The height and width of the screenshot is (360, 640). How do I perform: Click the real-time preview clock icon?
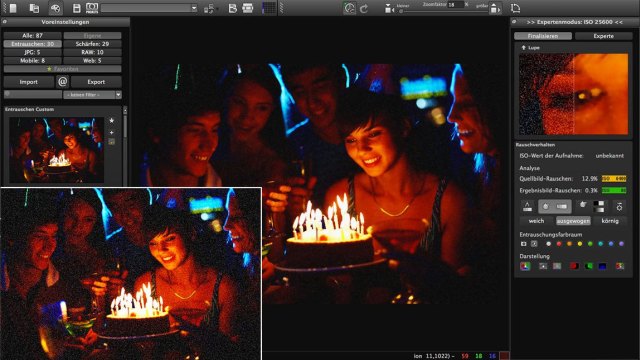pos(349,8)
